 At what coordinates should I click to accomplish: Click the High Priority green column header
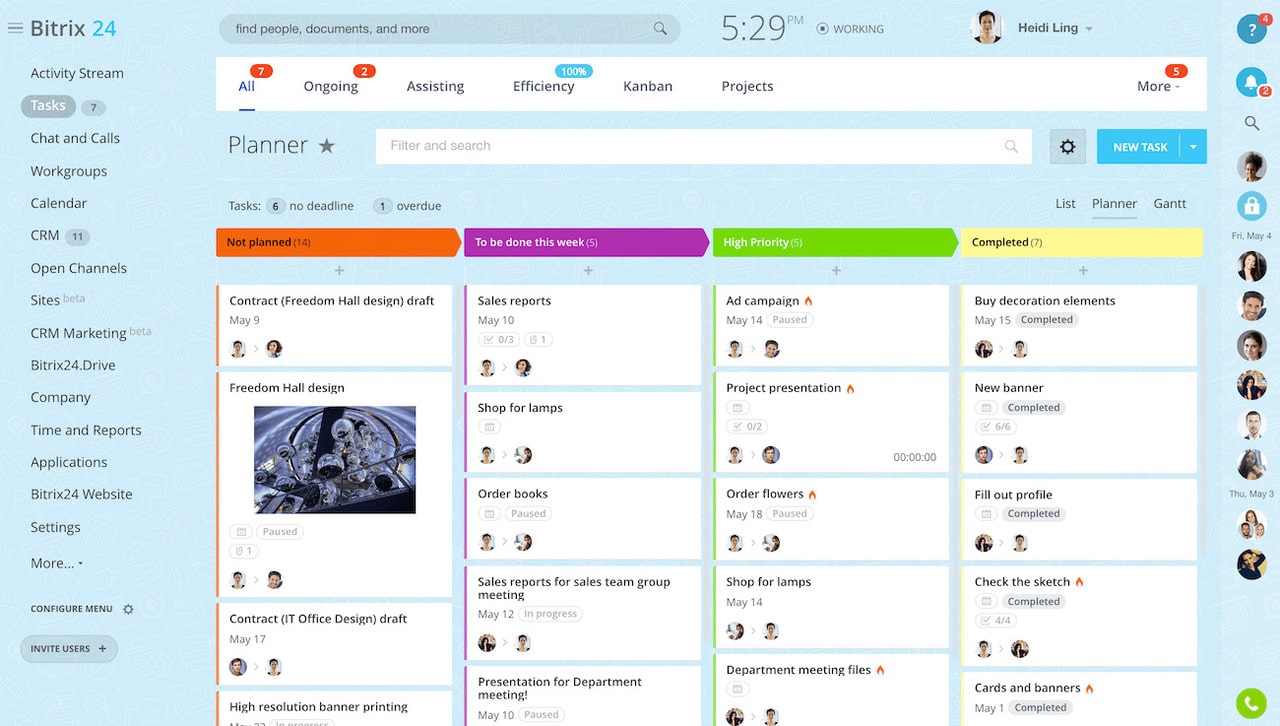834,242
